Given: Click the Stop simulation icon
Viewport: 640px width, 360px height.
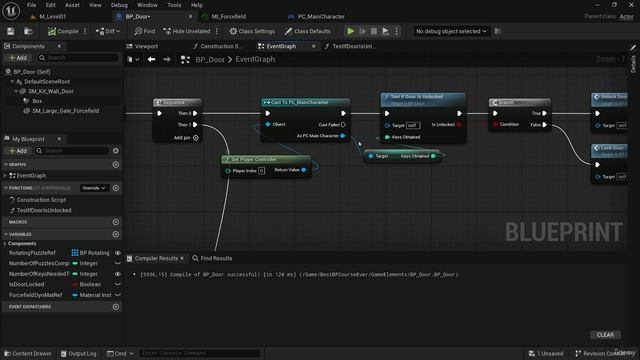Looking at the screenshot, I should [x=373, y=31].
